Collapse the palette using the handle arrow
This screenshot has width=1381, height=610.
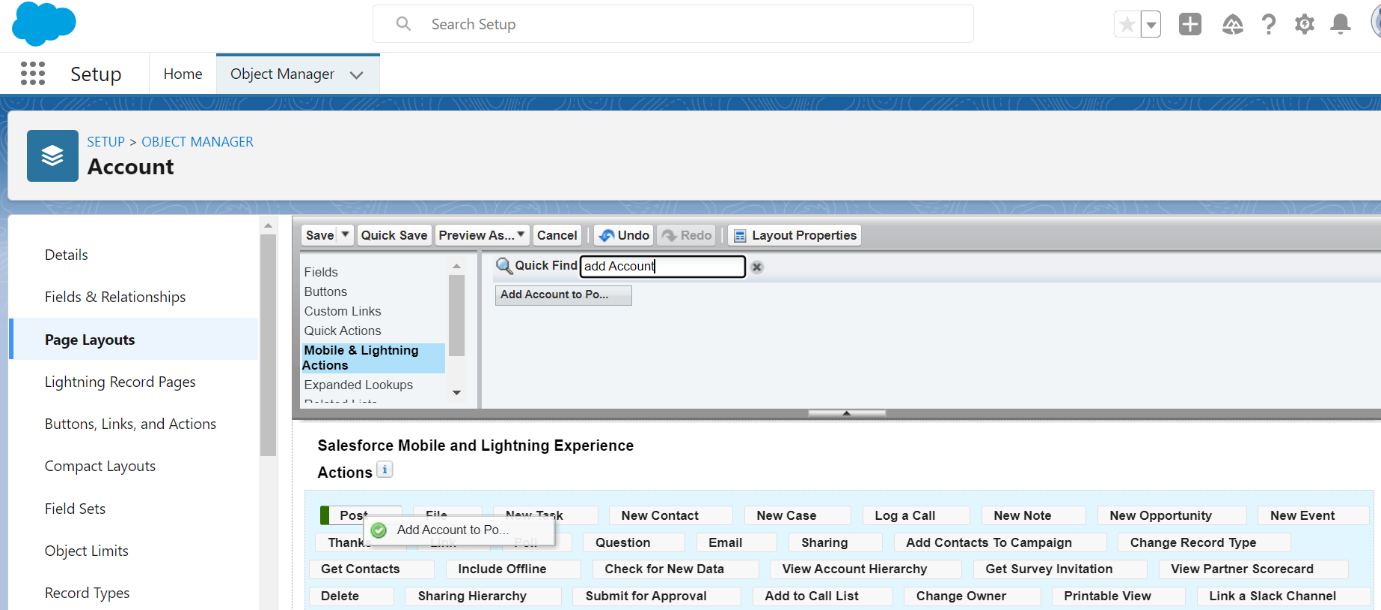tap(846, 413)
